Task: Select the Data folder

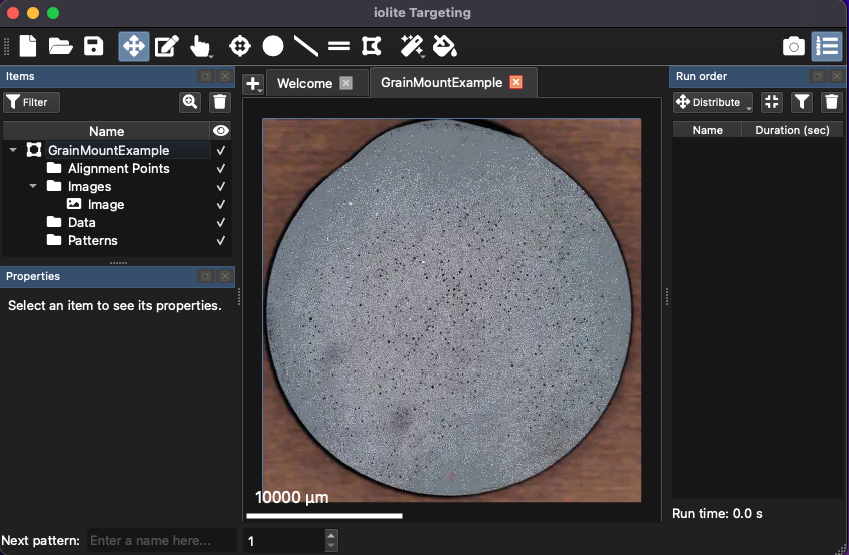Action: [81, 223]
